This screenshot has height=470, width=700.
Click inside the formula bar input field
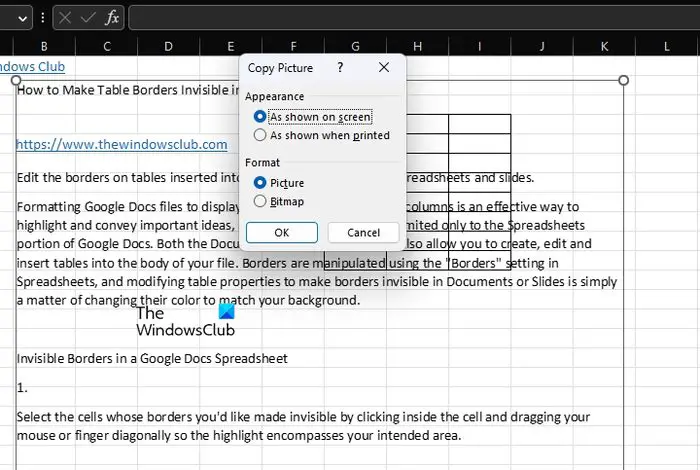pos(414,18)
